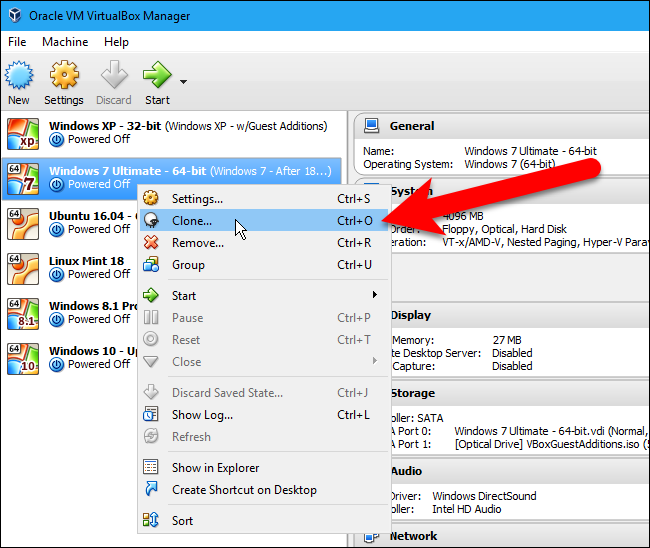
Task: Open the Help menu
Action: click(116, 42)
